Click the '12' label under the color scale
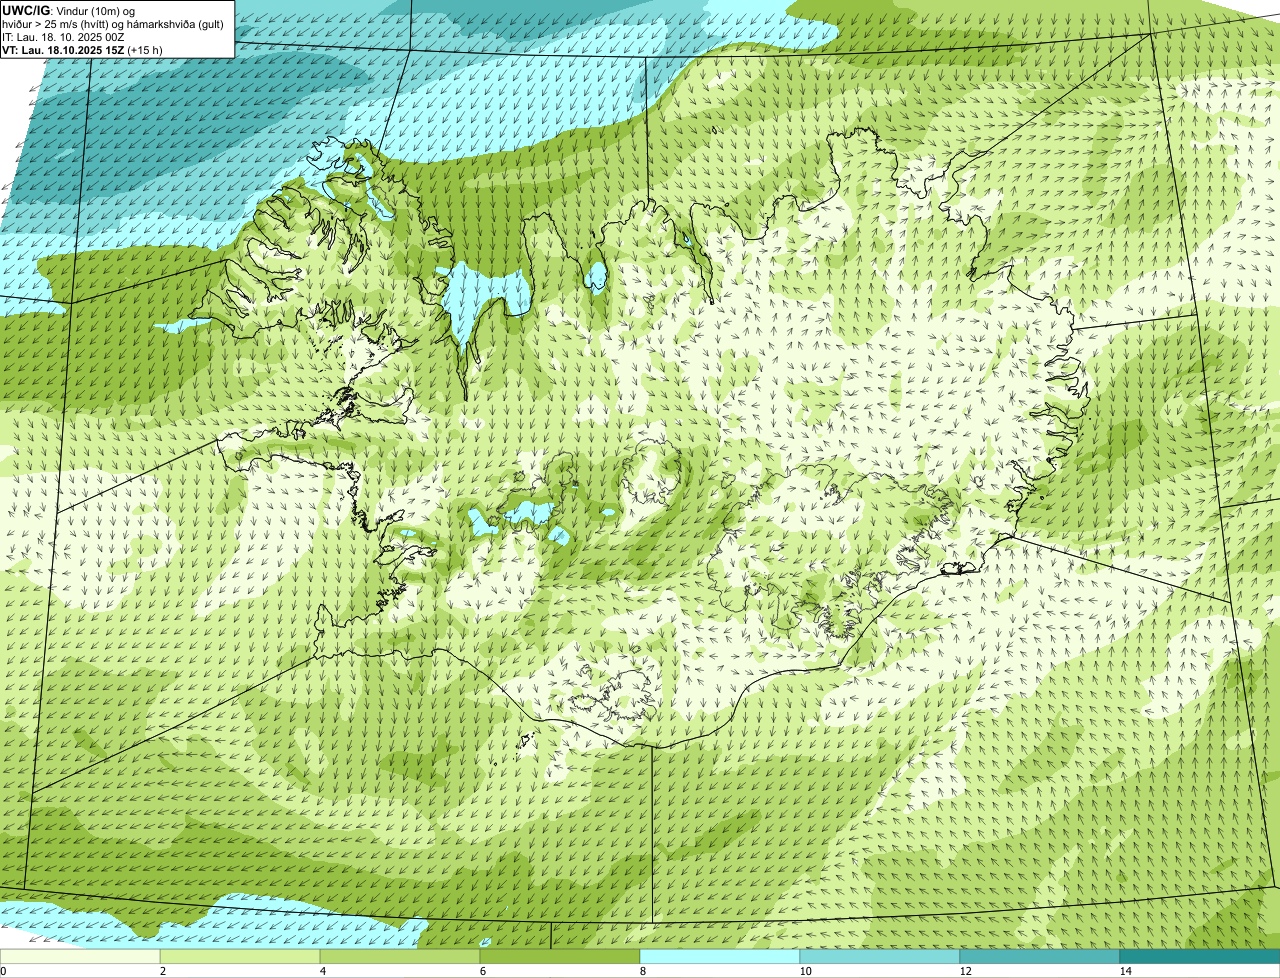The height and width of the screenshot is (978, 1280). 965,971
